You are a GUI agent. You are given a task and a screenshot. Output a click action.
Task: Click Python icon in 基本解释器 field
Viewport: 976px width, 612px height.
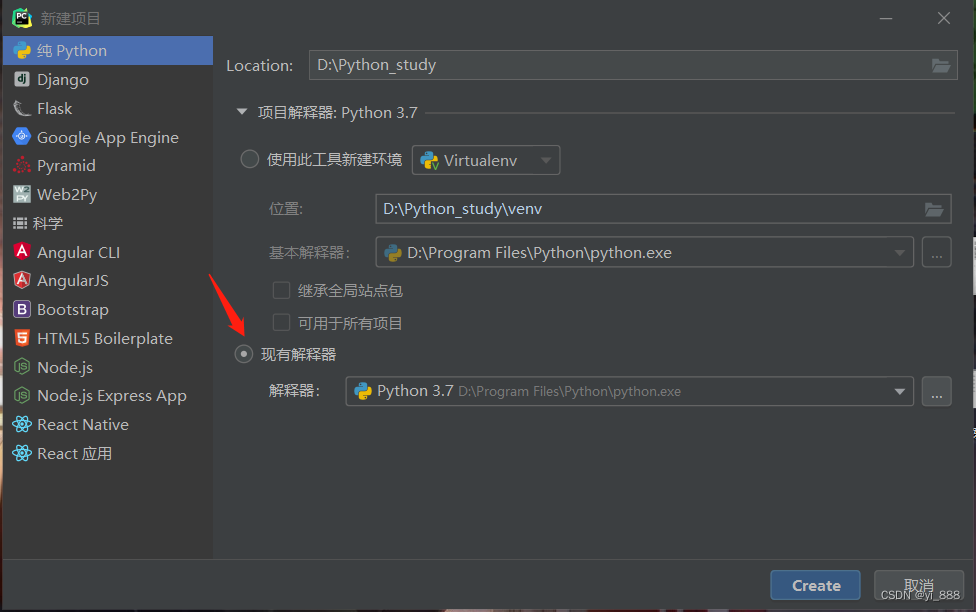(393, 252)
